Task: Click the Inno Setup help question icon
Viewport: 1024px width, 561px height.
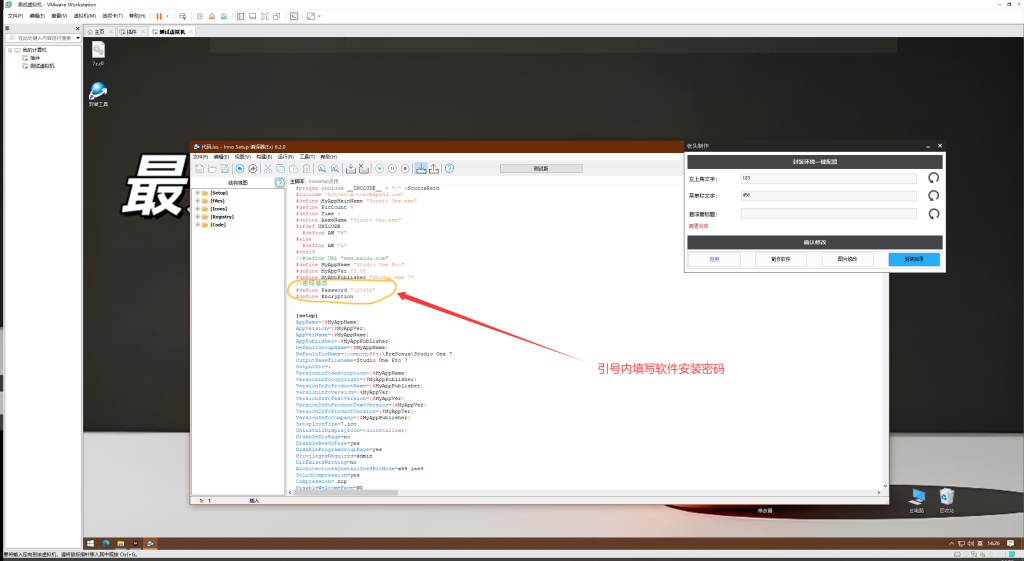Action: 450,168
